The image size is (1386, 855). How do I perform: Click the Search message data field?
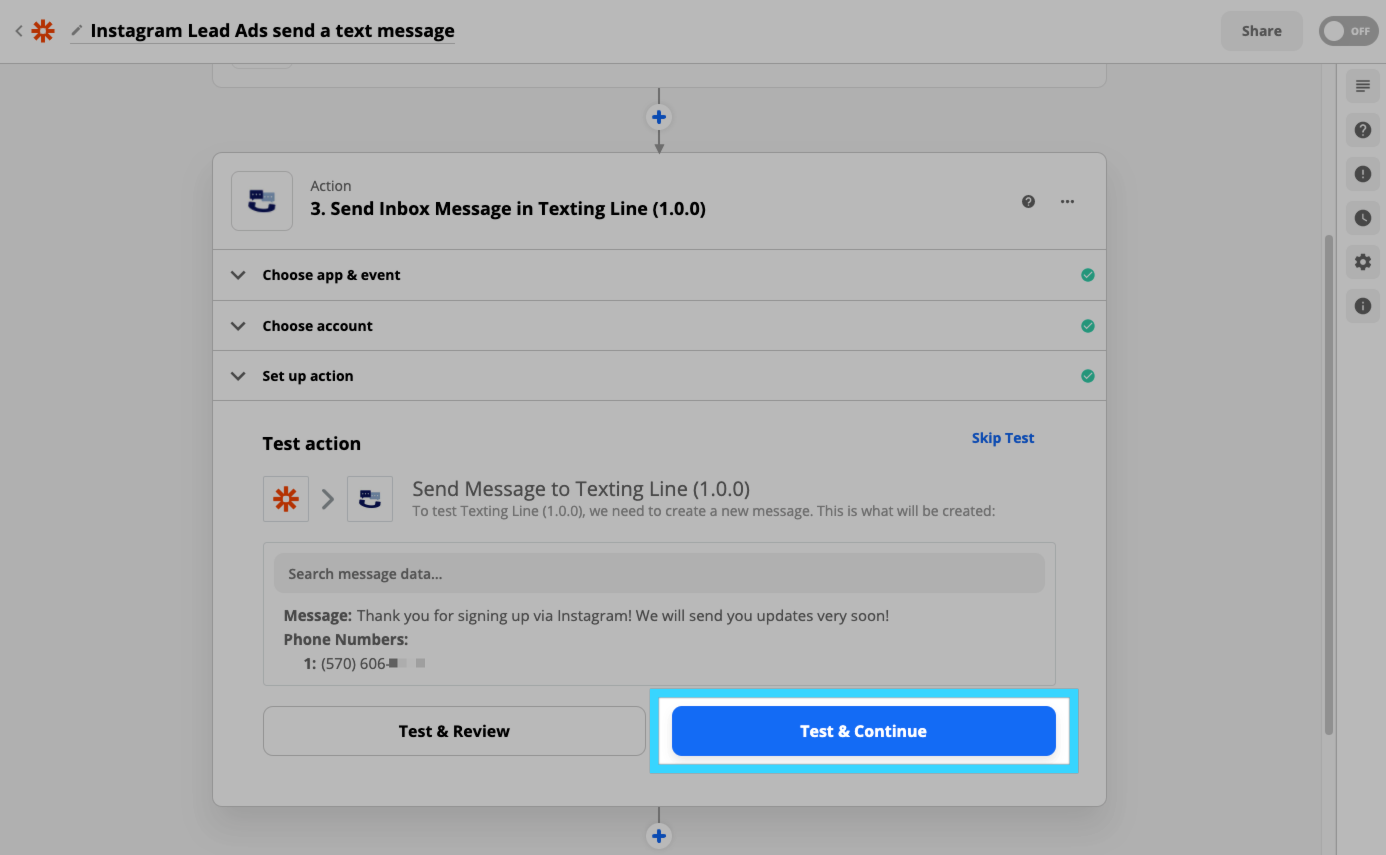click(659, 574)
